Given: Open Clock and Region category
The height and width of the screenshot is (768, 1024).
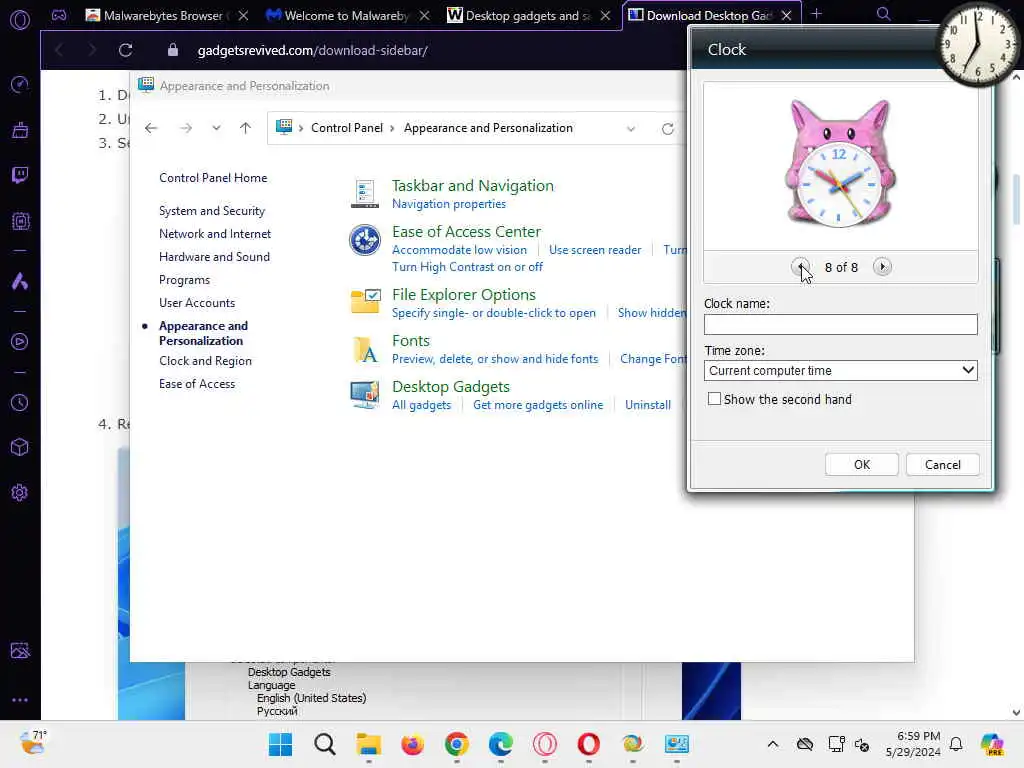Looking at the screenshot, I should 205,361.
